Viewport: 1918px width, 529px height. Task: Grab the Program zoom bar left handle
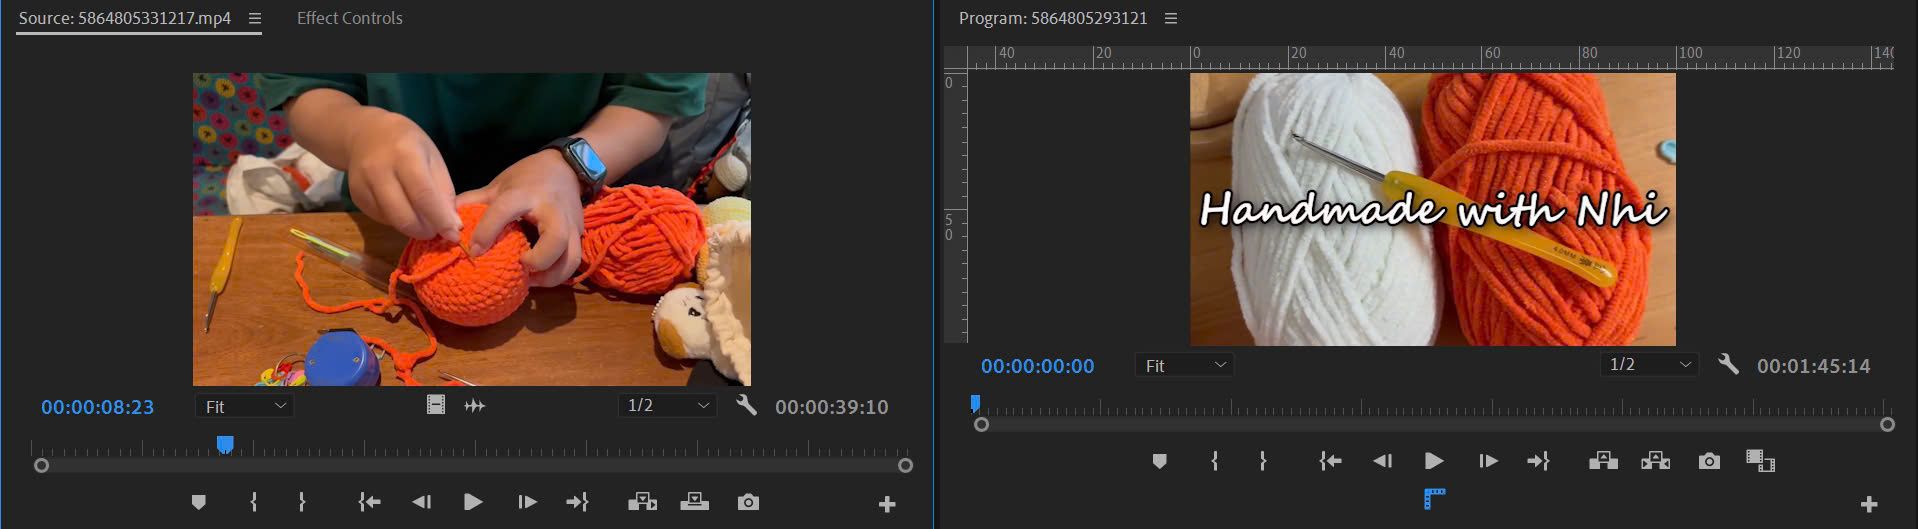coord(981,424)
